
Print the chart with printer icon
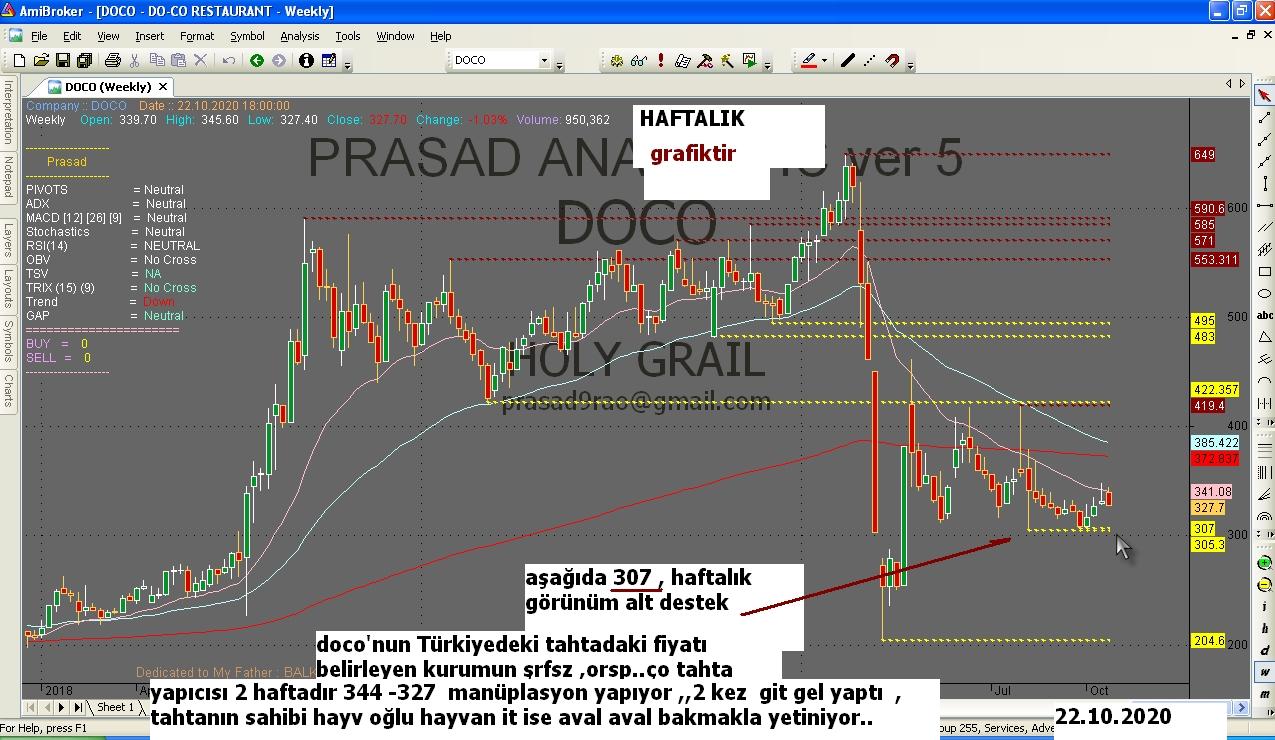pos(113,61)
